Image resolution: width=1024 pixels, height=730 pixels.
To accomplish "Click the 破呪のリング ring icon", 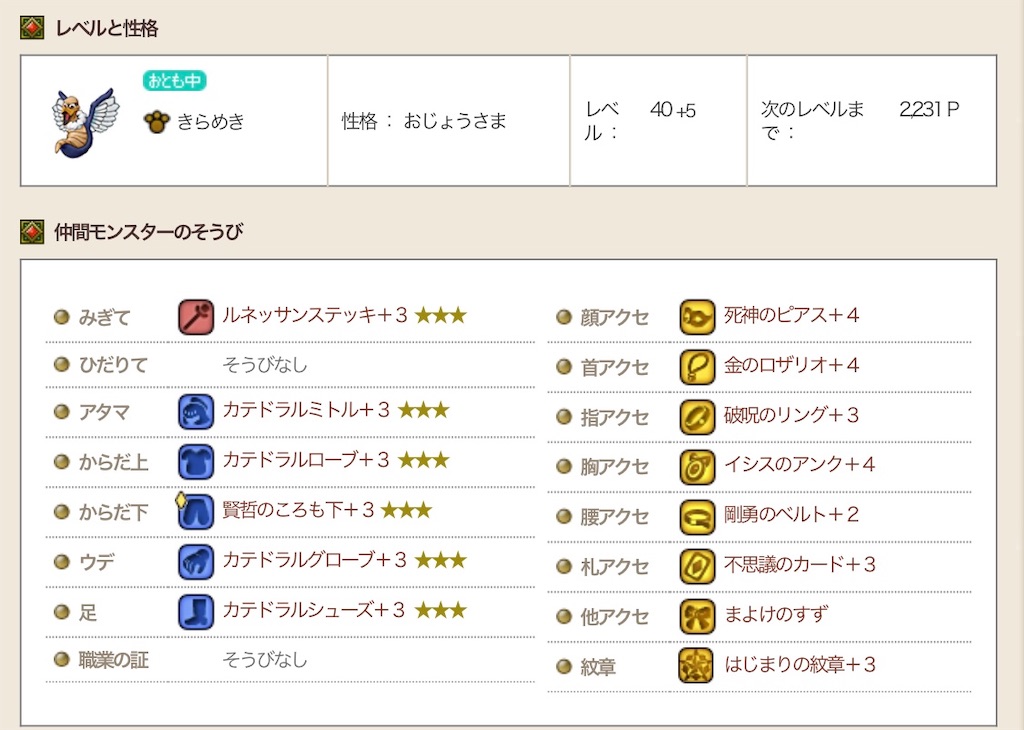I will point(697,417).
